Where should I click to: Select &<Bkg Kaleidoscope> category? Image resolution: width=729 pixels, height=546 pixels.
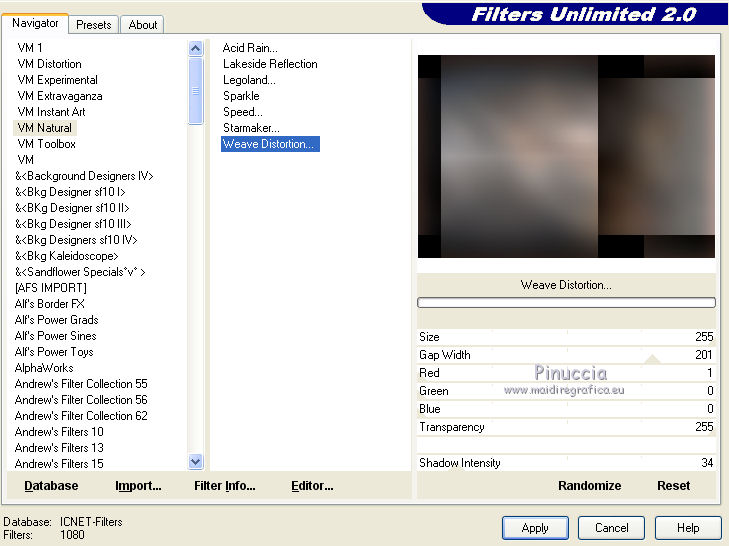pos(66,256)
